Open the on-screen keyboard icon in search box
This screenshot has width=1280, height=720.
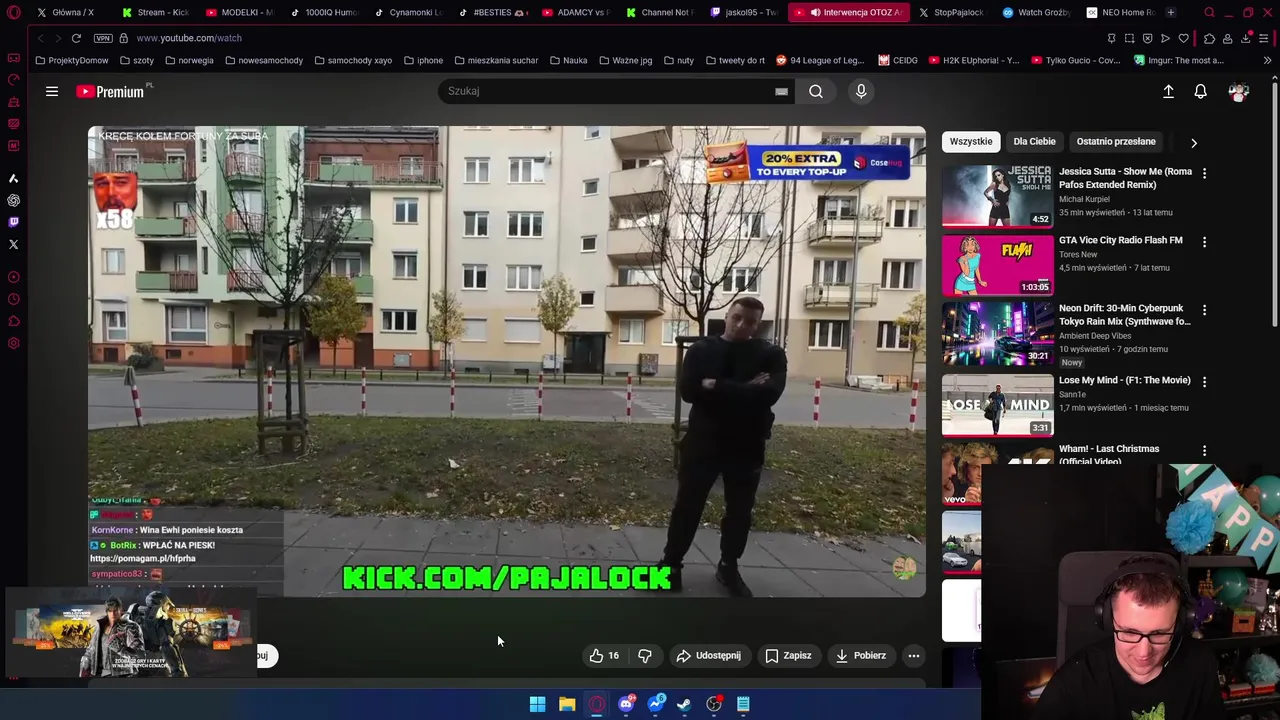[x=781, y=92]
